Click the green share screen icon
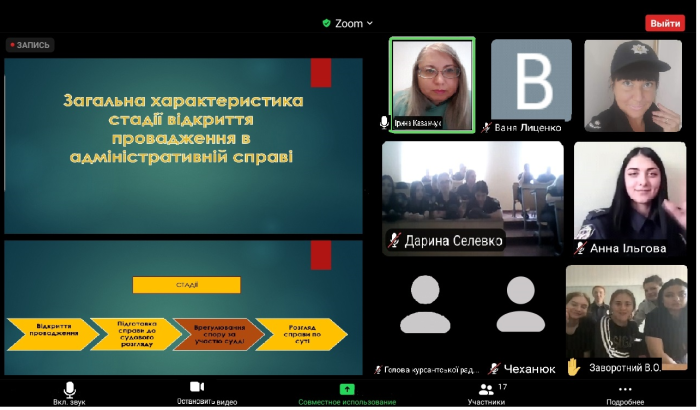 pyautogui.click(x=347, y=388)
